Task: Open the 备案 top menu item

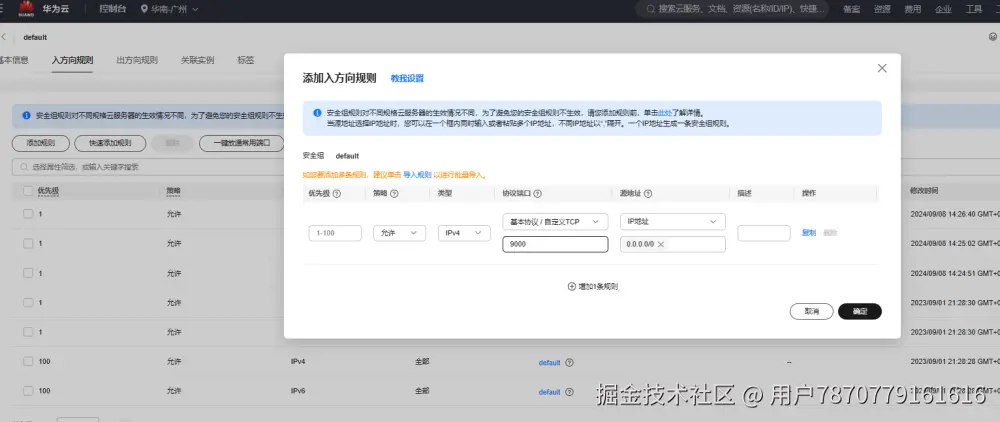Action: click(x=851, y=10)
